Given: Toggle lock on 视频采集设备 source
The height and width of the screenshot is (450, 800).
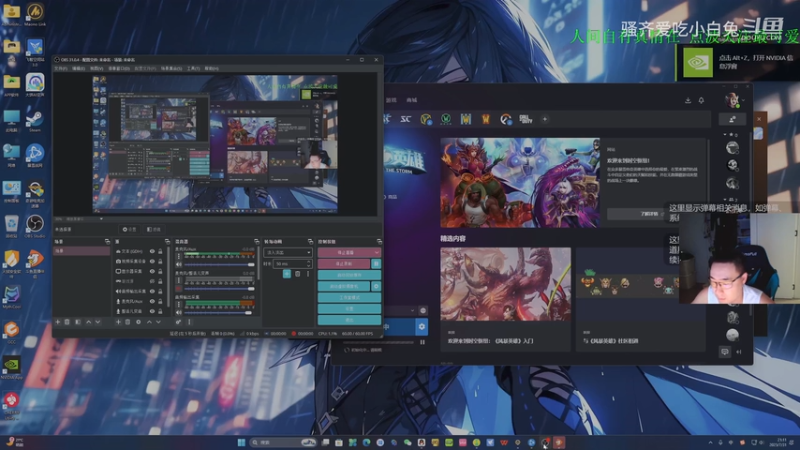Looking at the screenshot, I should pyautogui.click(x=160, y=261).
